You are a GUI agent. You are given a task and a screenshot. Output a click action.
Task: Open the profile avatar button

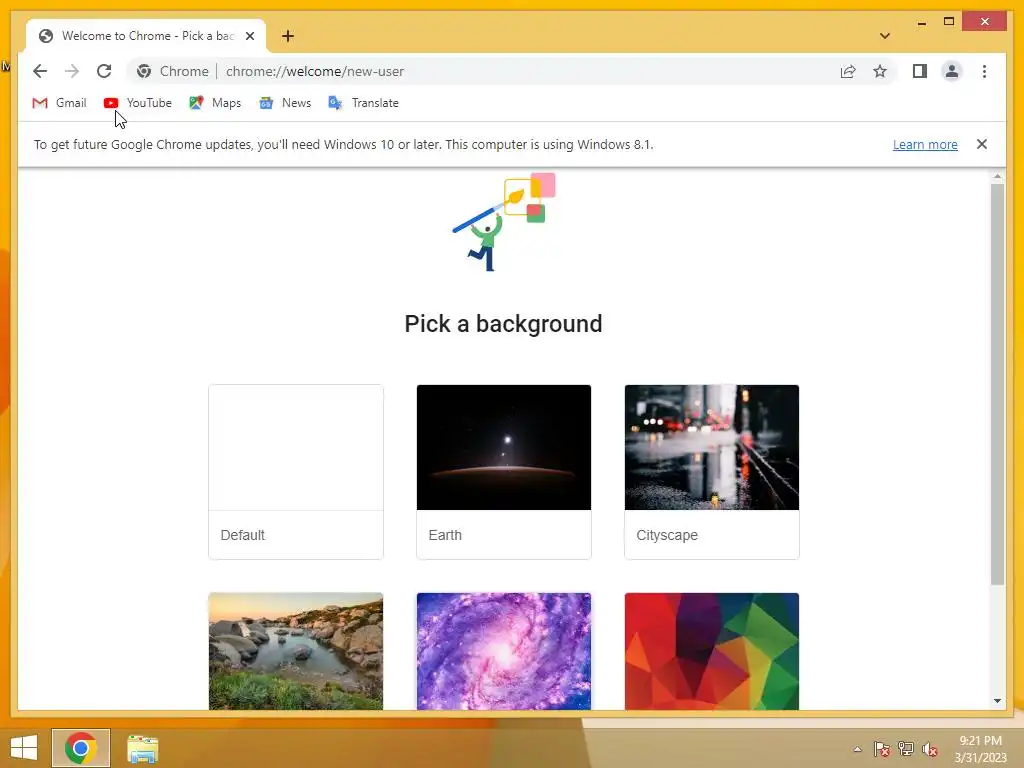click(952, 71)
